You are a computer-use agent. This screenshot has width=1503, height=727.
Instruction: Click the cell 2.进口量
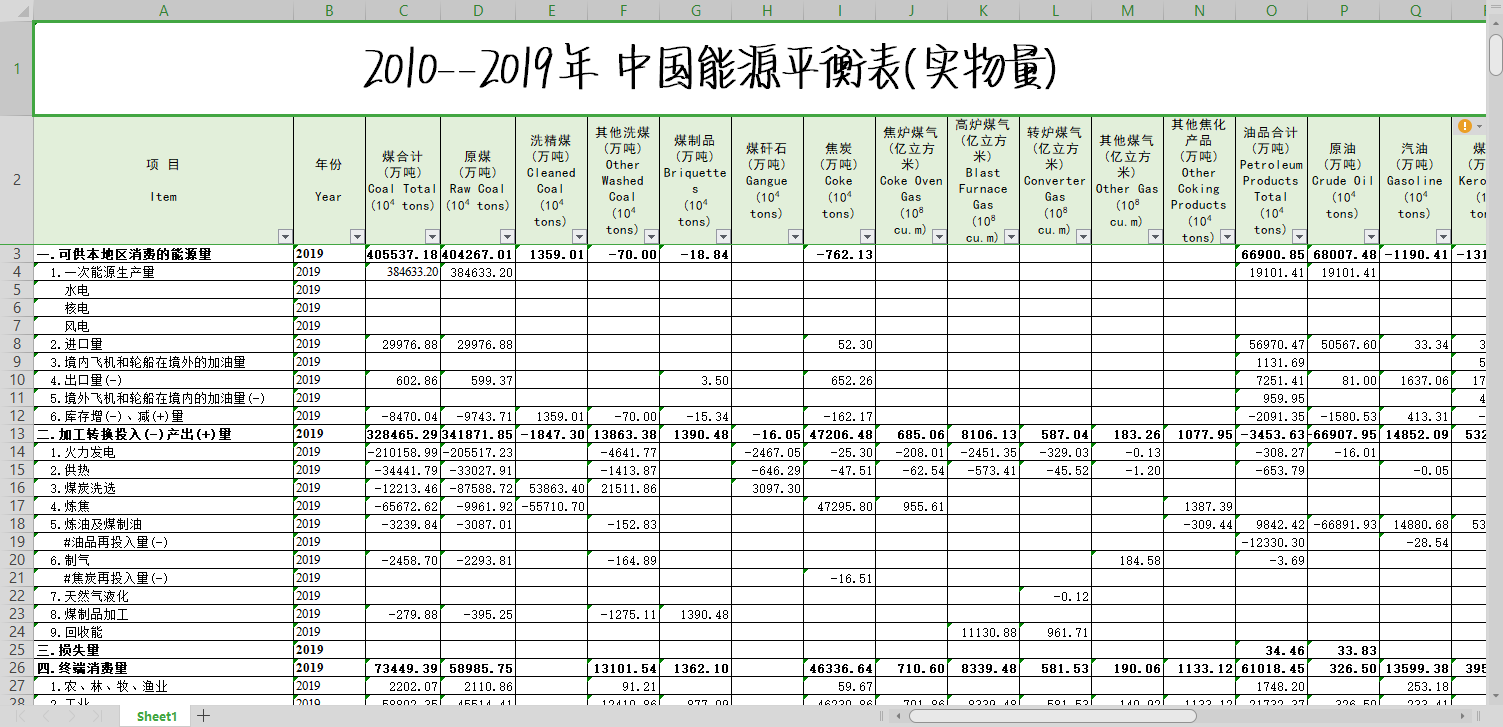pyautogui.click(x=163, y=344)
